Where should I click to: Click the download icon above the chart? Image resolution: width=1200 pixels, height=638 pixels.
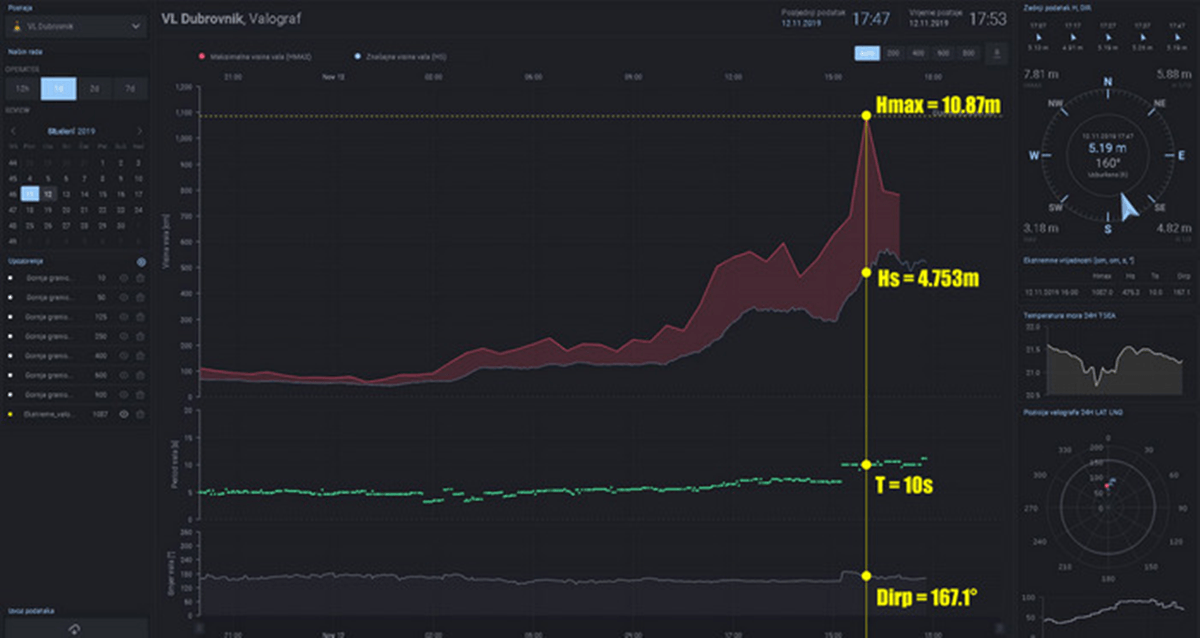click(x=996, y=53)
